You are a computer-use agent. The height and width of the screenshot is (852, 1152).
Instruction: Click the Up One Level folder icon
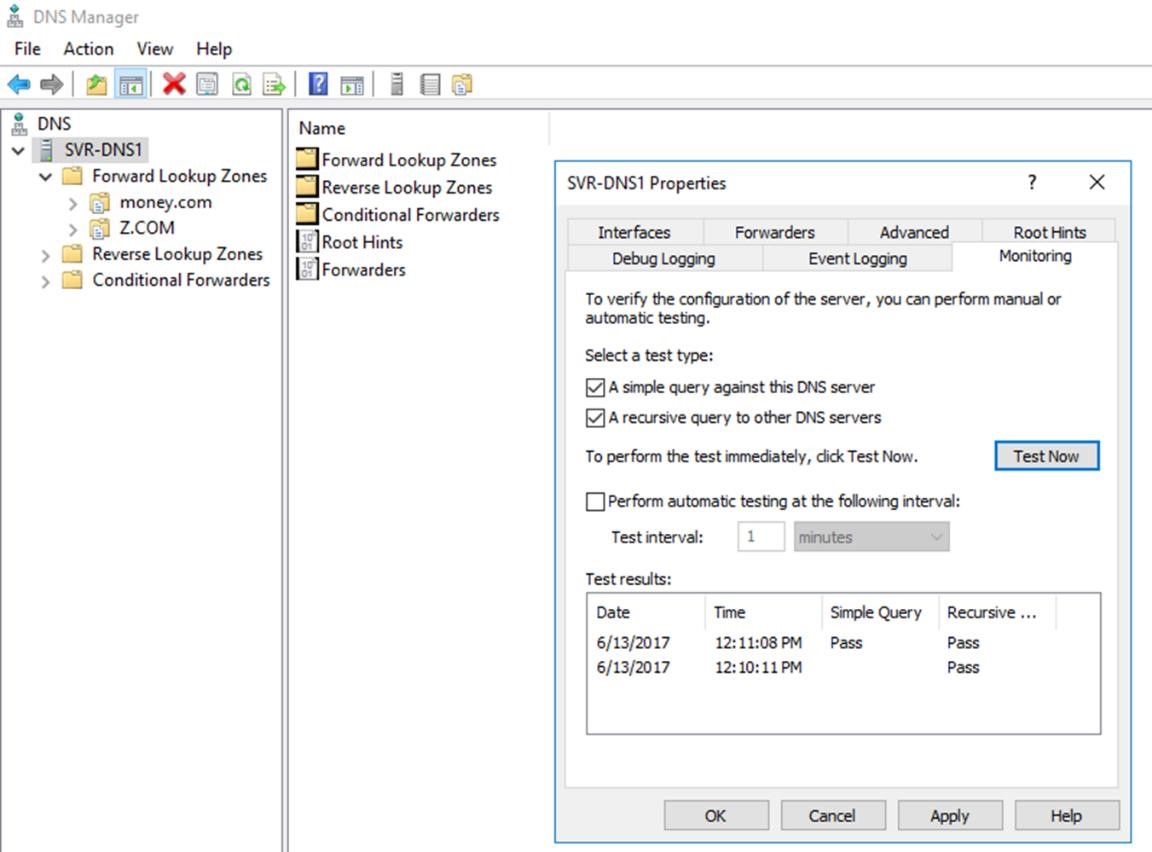click(x=96, y=85)
